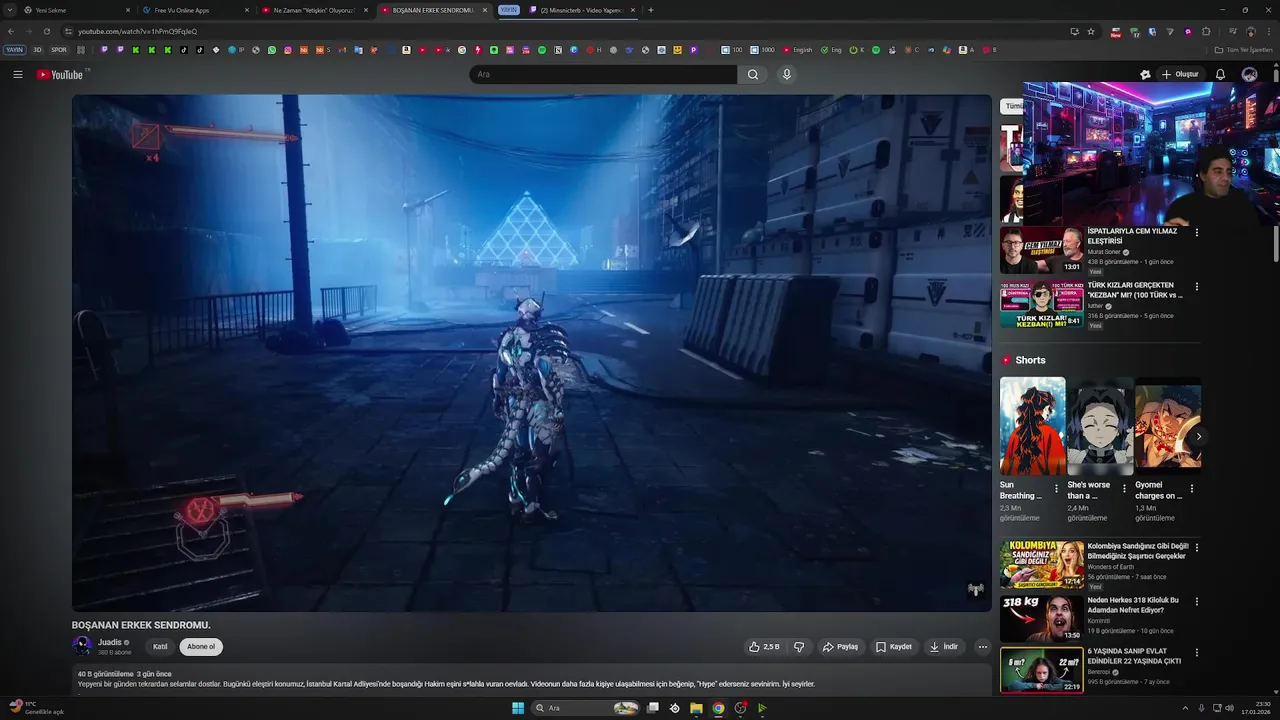Viewport: 1280px width, 720px height.
Task: Open Gyomei charges on short thumbnail
Action: [x=1168, y=426]
